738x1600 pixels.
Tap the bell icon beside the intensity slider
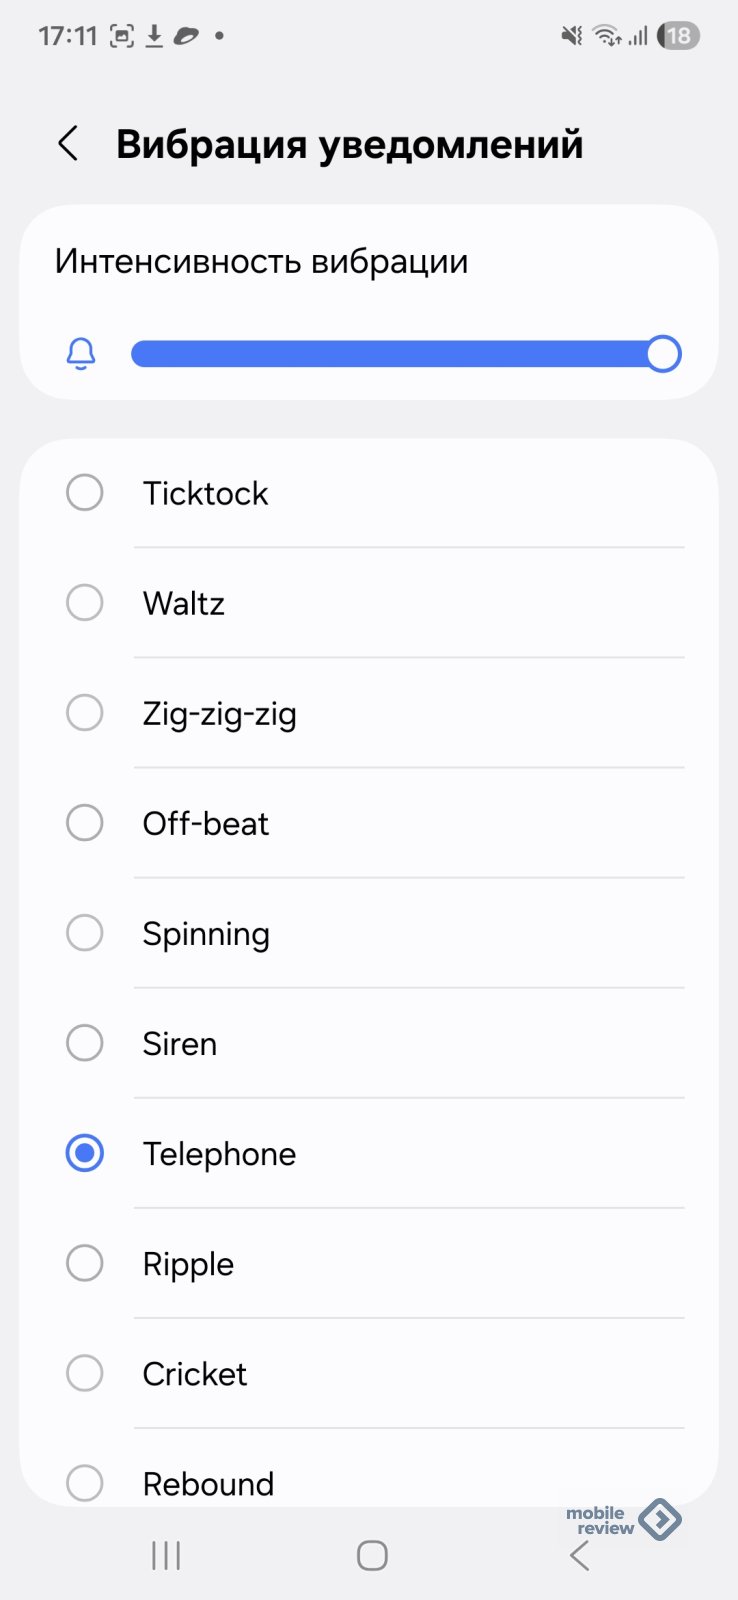[81, 354]
